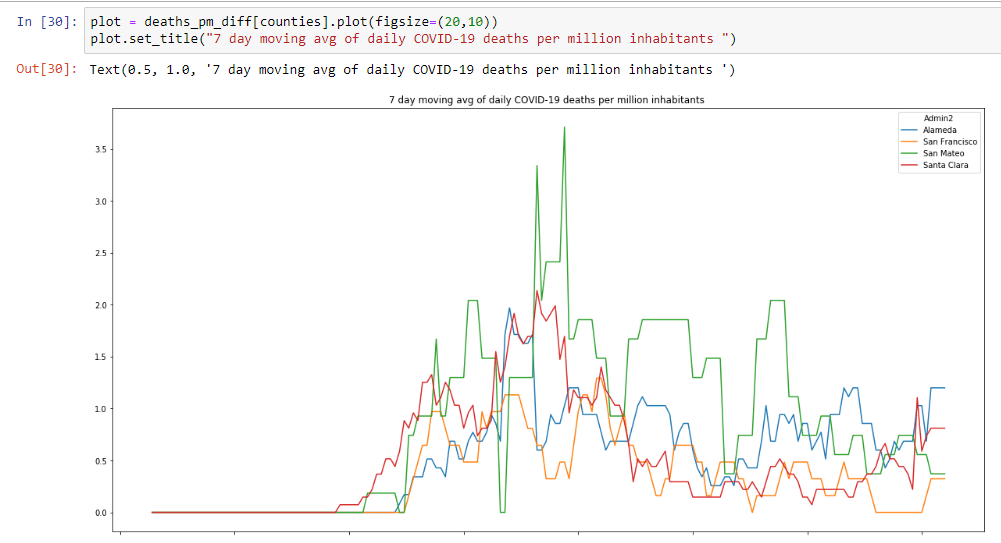Select the San Mateo legend label
The height and width of the screenshot is (543, 1001).
click(943, 153)
